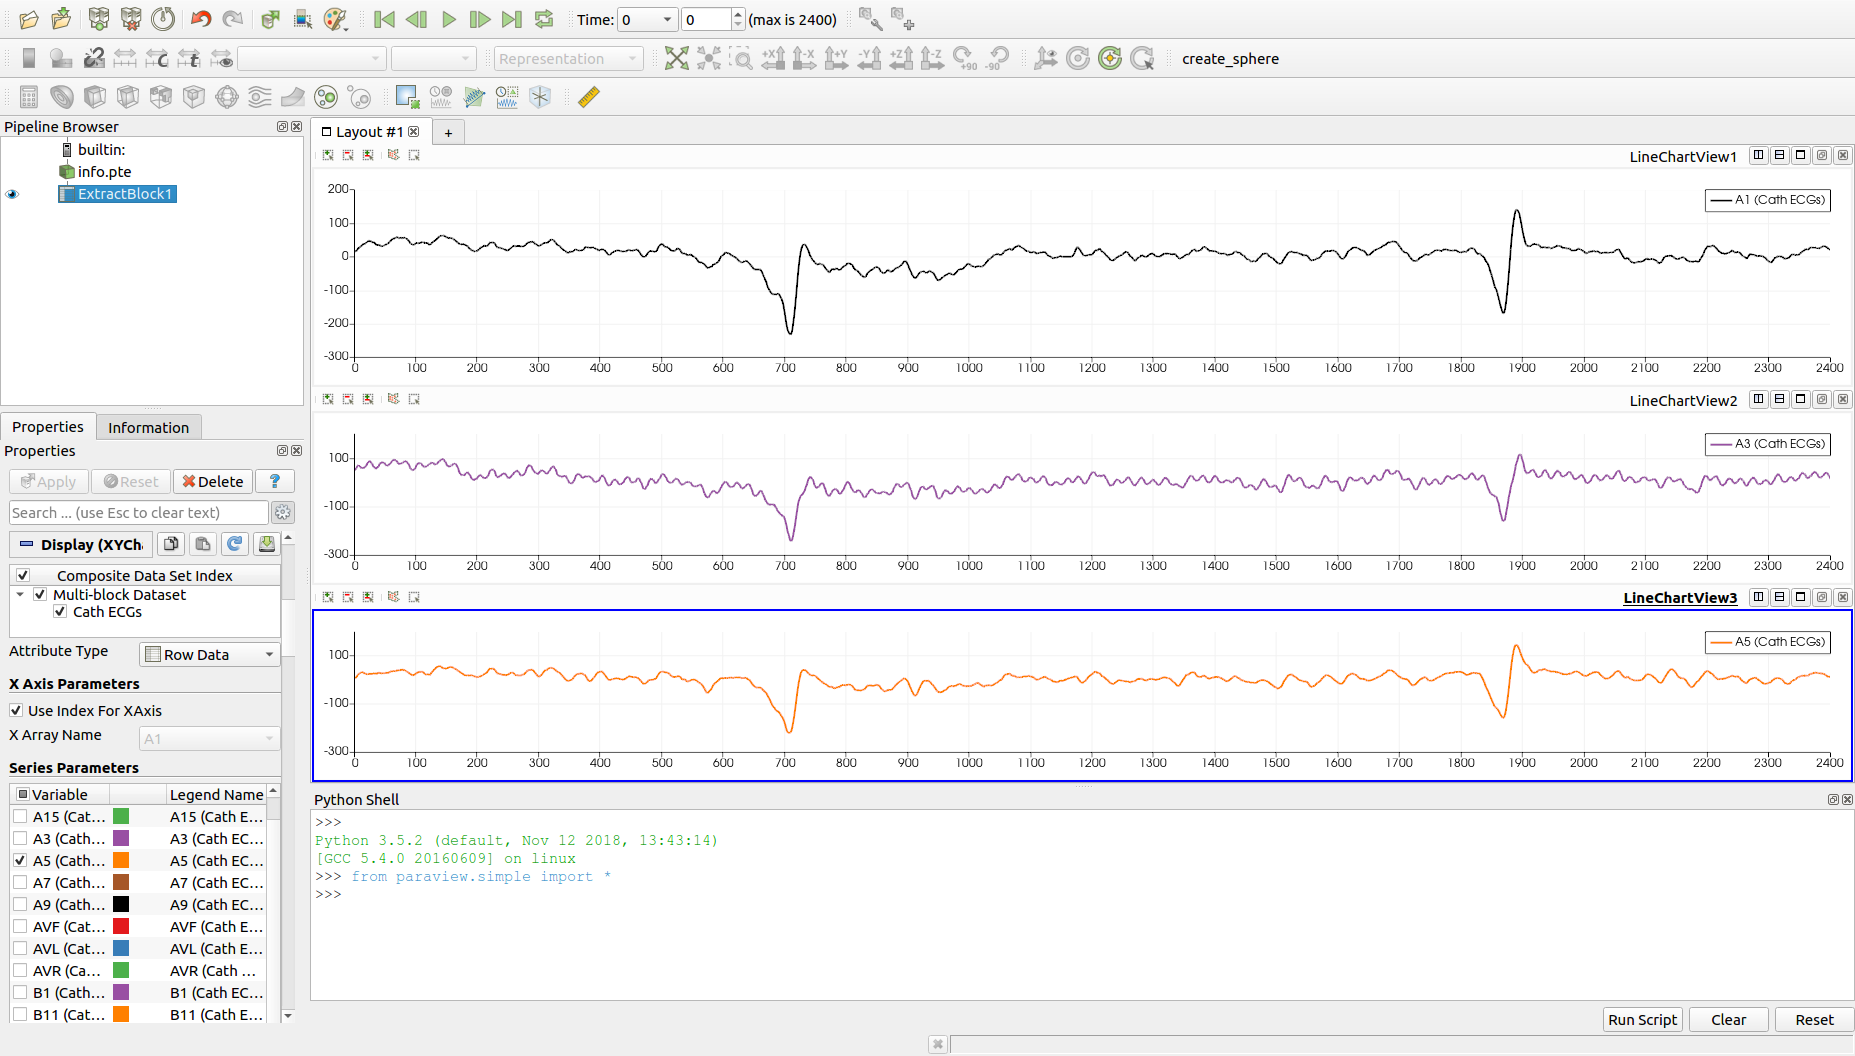The width and height of the screenshot is (1855, 1056).
Task: Collapse the Multi-block Dataset tree node
Action: (x=20, y=594)
